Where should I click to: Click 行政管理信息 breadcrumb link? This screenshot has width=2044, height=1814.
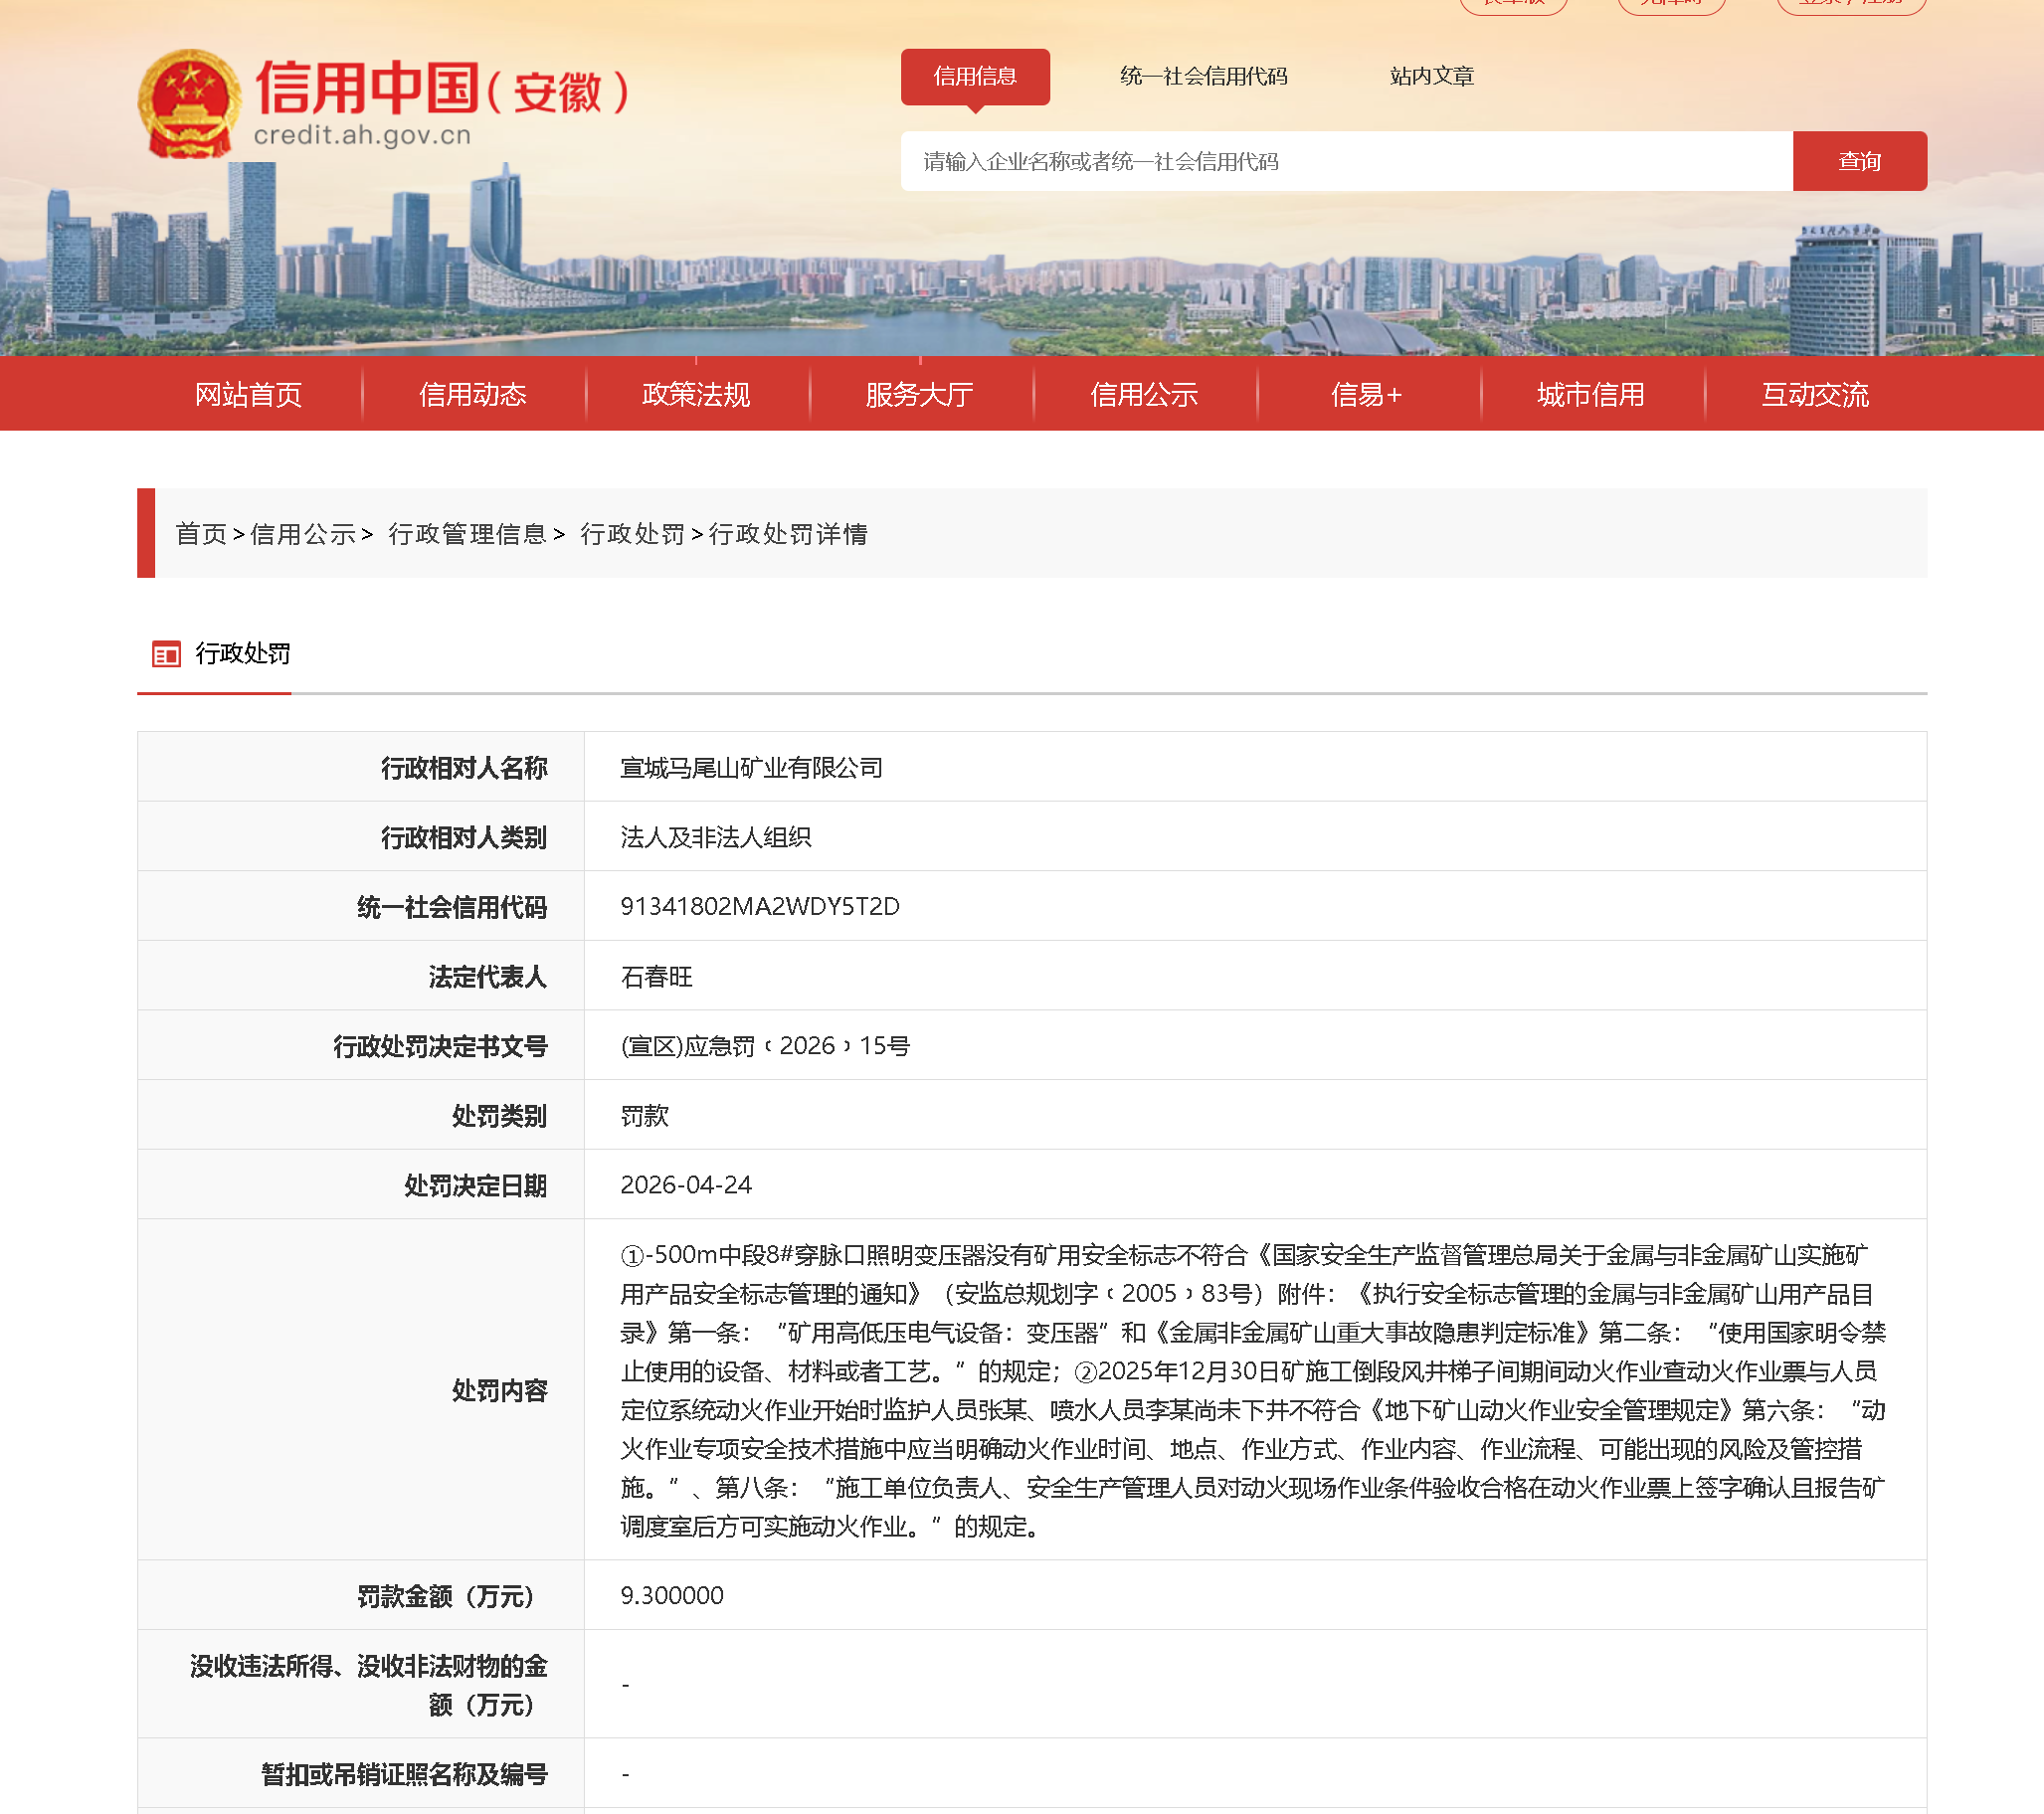pyautogui.click(x=467, y=534)
